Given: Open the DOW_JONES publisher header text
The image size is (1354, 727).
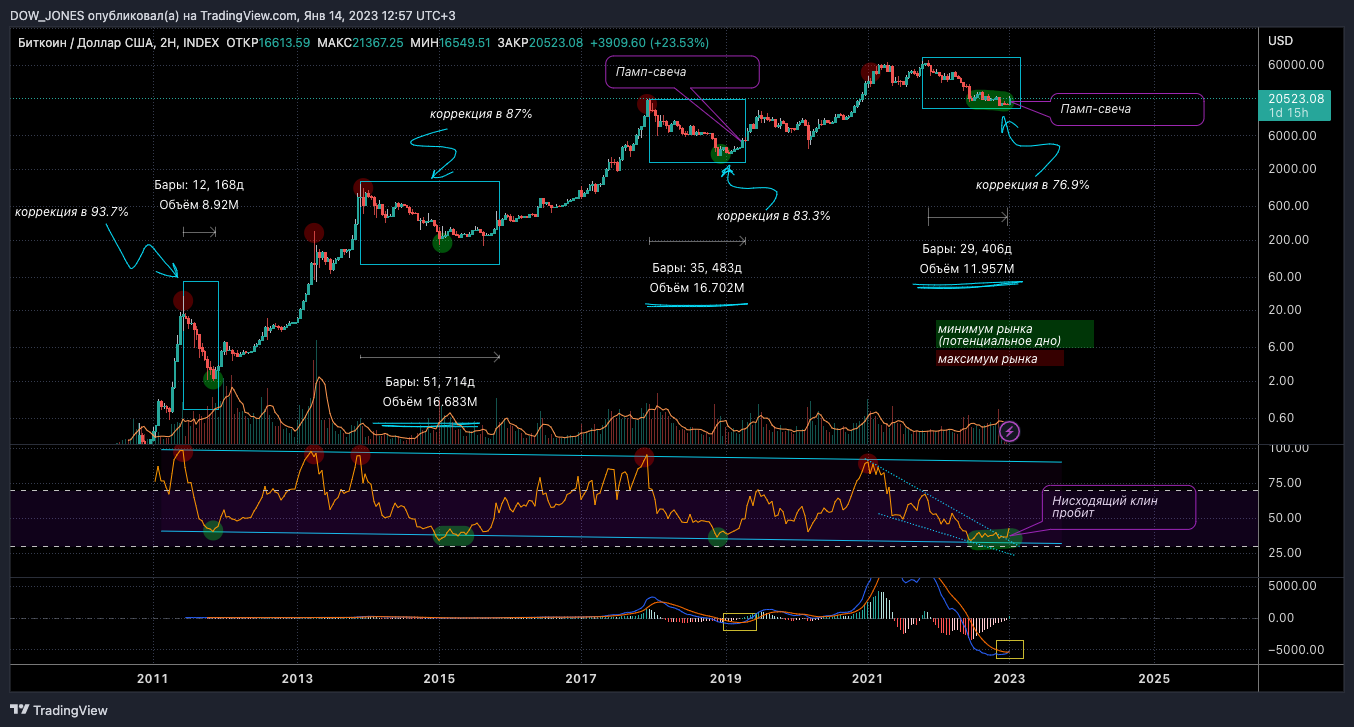Looking at the screenshot, I should tap(46, 14).
